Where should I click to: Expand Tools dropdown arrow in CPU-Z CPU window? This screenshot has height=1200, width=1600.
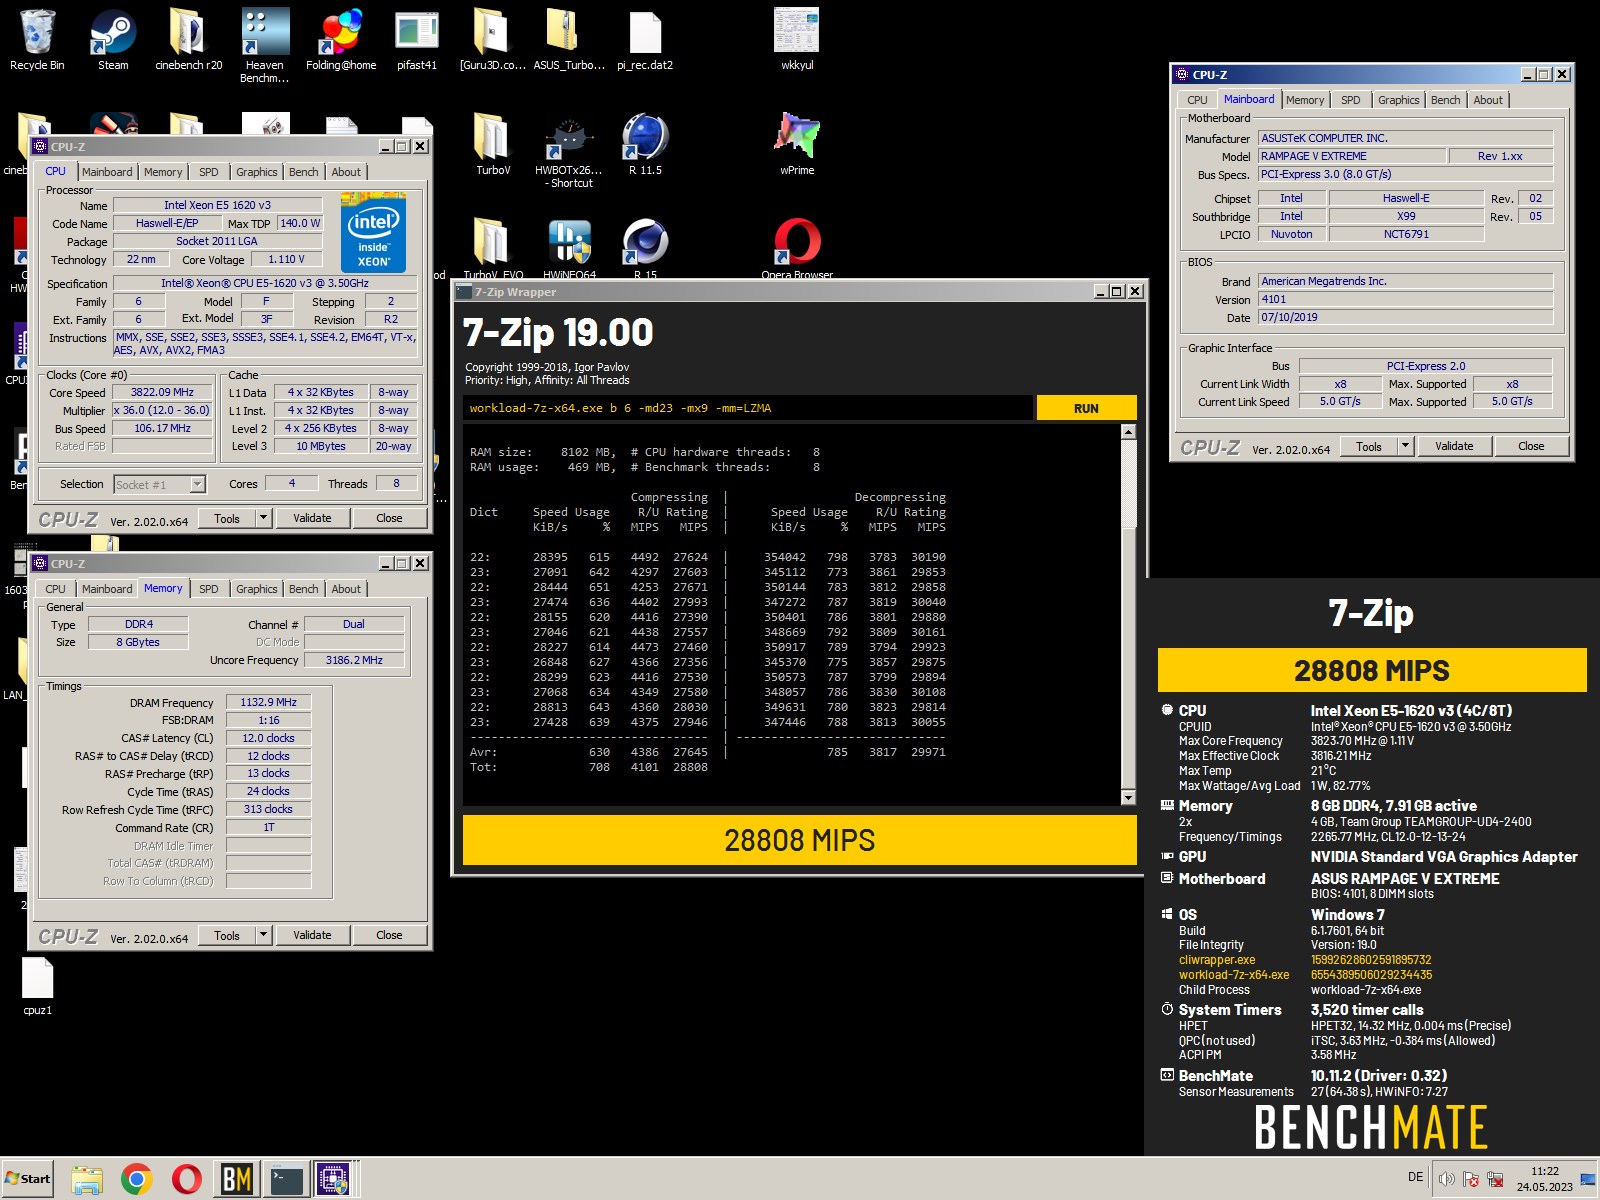263,518
